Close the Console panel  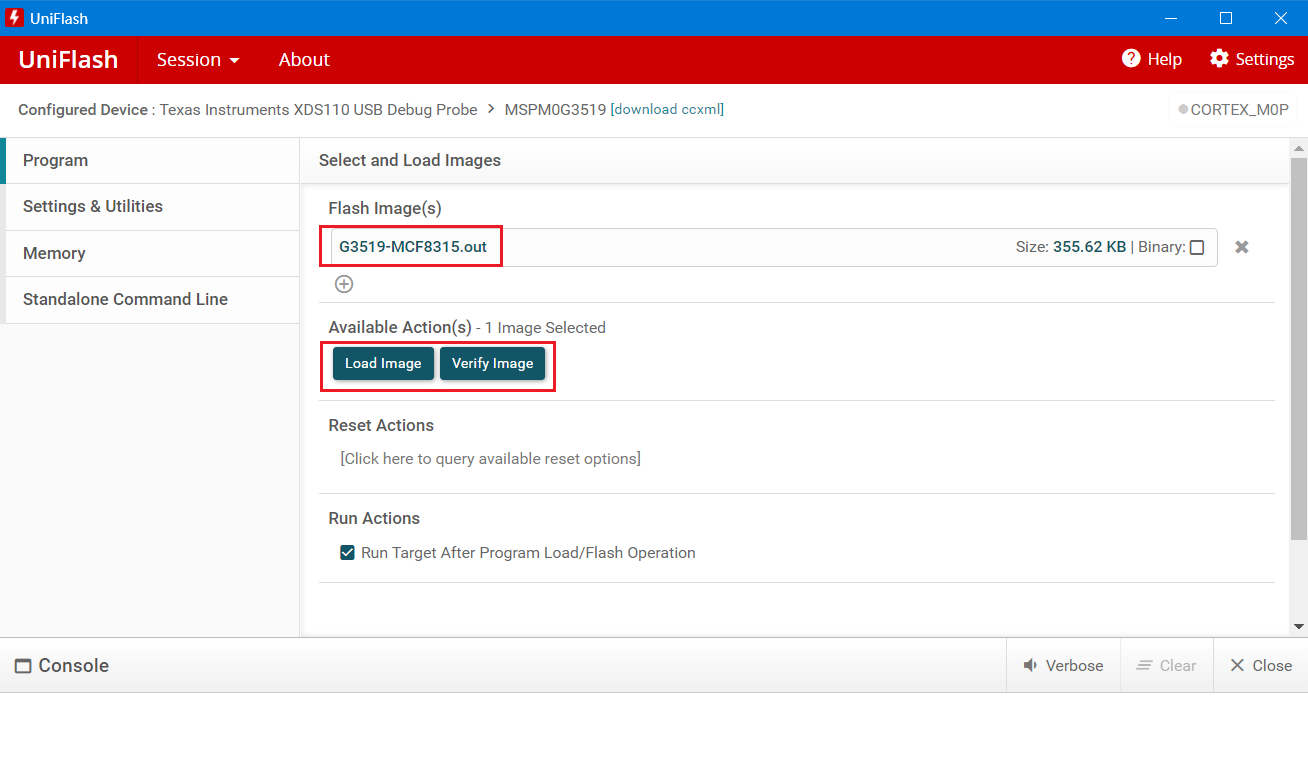tap(1260, 666)
